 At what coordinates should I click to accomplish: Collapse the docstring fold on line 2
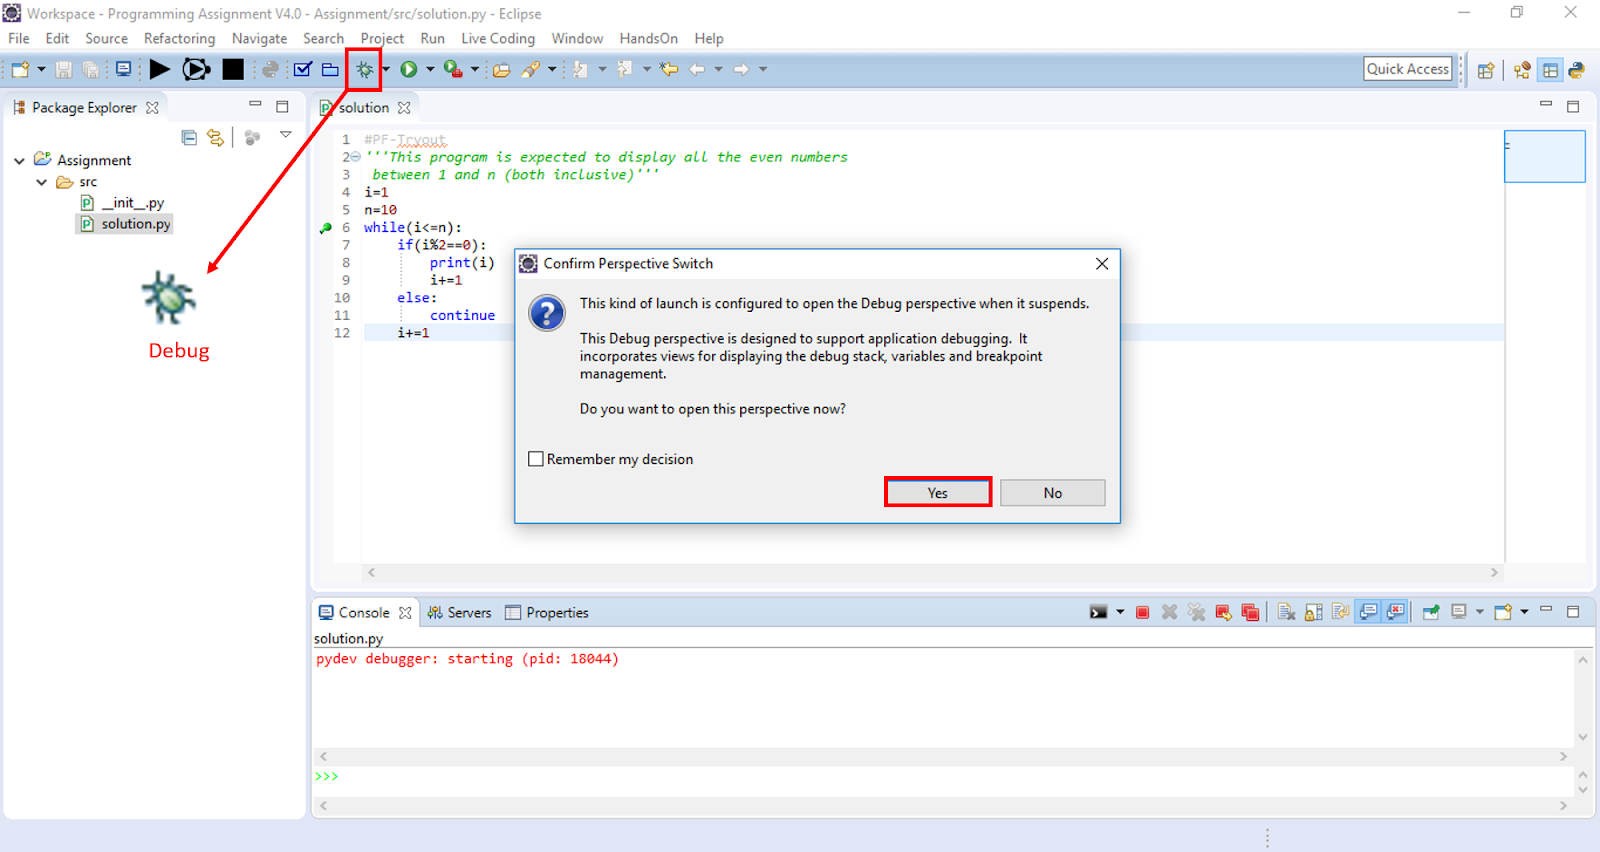coord(356,157)
